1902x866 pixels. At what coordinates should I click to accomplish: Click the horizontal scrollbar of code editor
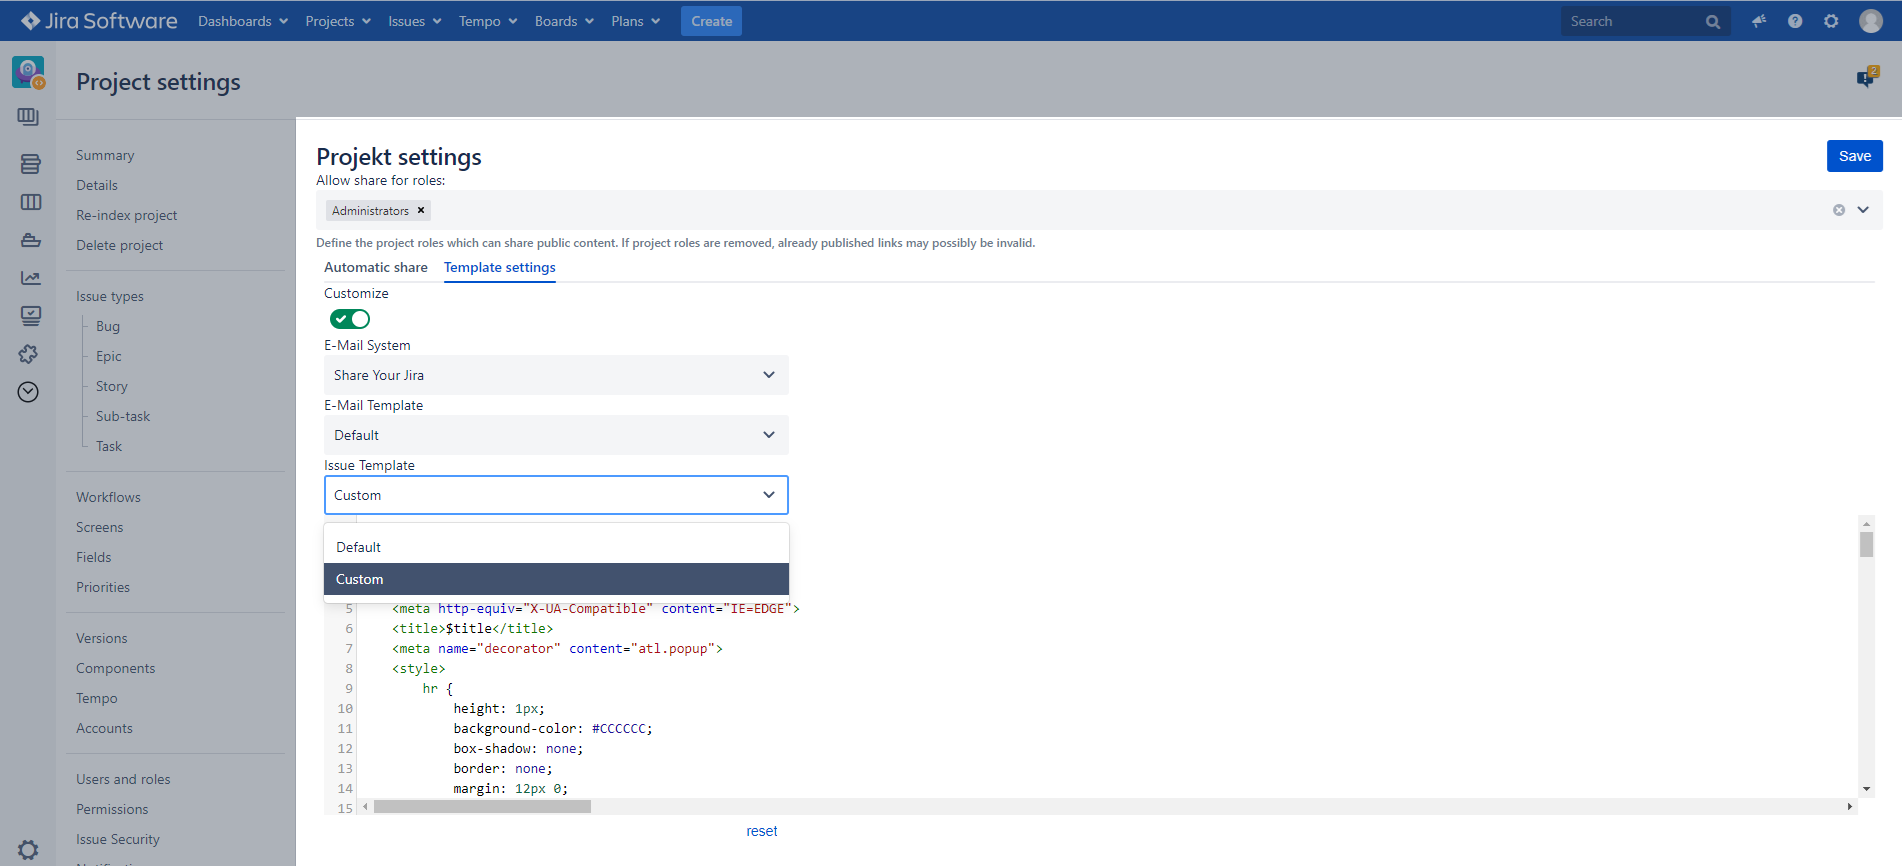point(482,806)
